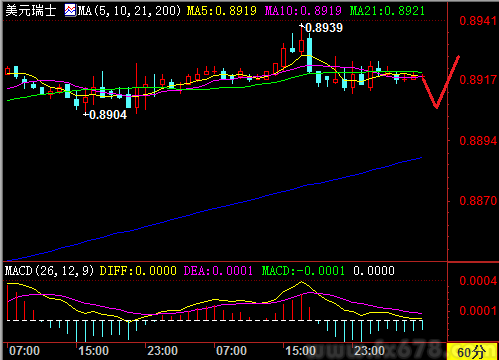This screenshot has height=360, width=499.
Task: Click the 0.0004 MACD axis value
Action: click(478, 281)
